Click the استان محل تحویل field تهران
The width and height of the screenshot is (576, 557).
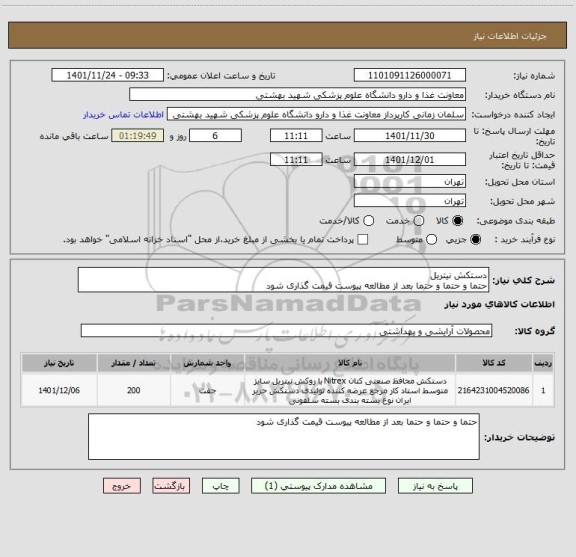410,182
